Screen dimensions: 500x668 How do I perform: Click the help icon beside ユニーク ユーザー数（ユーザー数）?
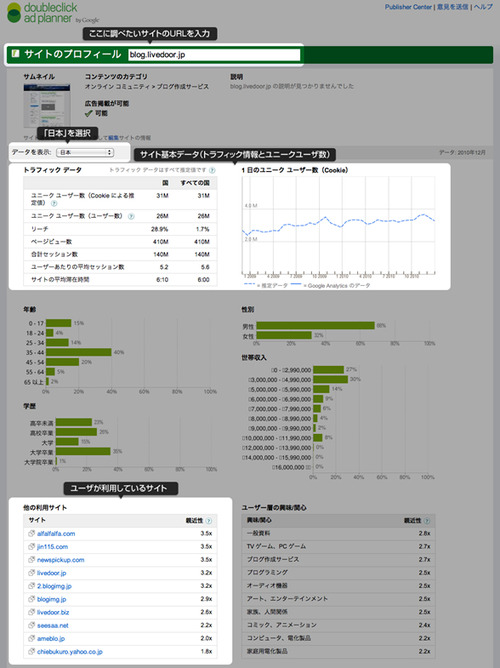click(131, 216)
